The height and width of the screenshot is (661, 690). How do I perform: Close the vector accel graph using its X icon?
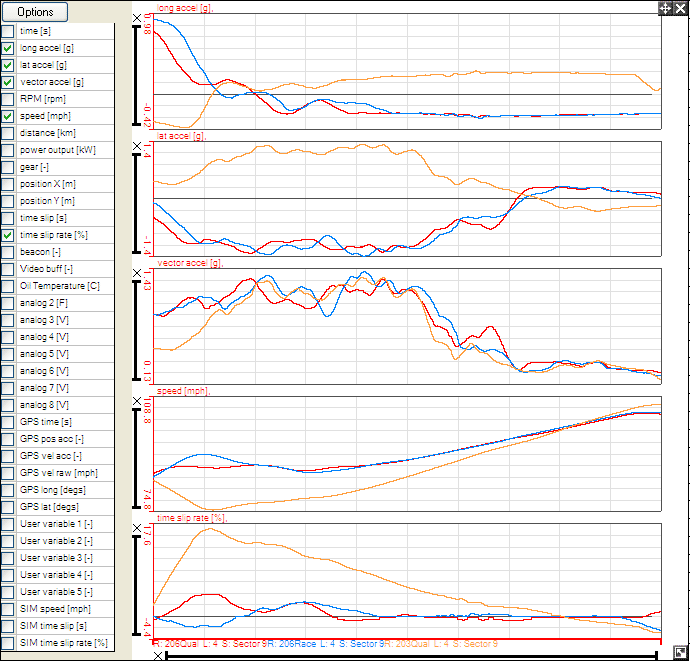pyautogui.click(x=138, y=274)
